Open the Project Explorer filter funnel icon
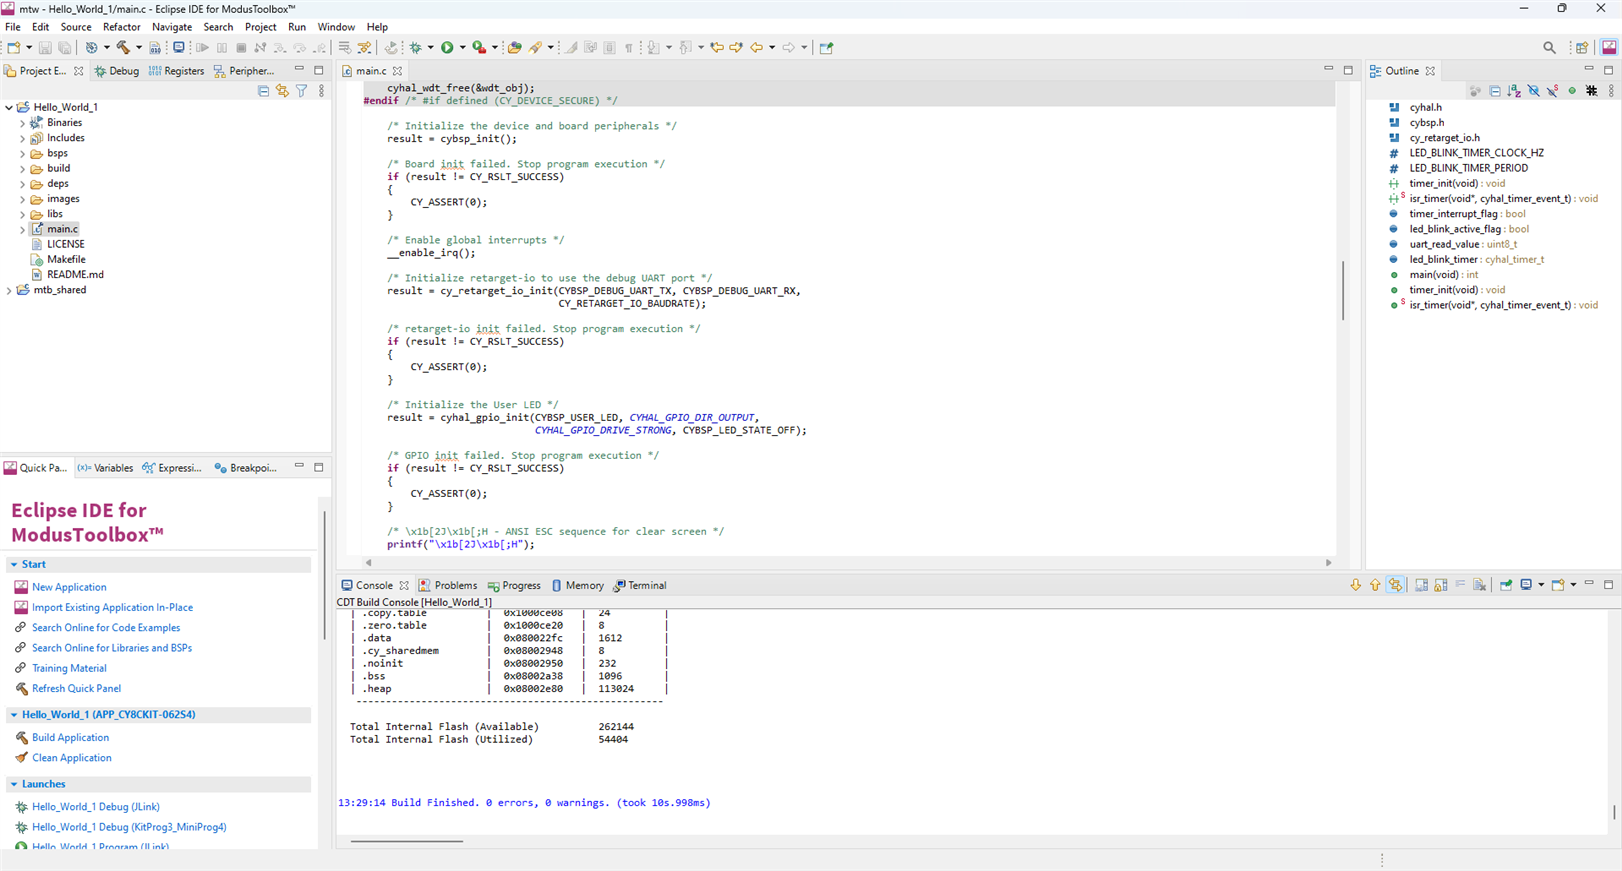 (x=301, y=90)
